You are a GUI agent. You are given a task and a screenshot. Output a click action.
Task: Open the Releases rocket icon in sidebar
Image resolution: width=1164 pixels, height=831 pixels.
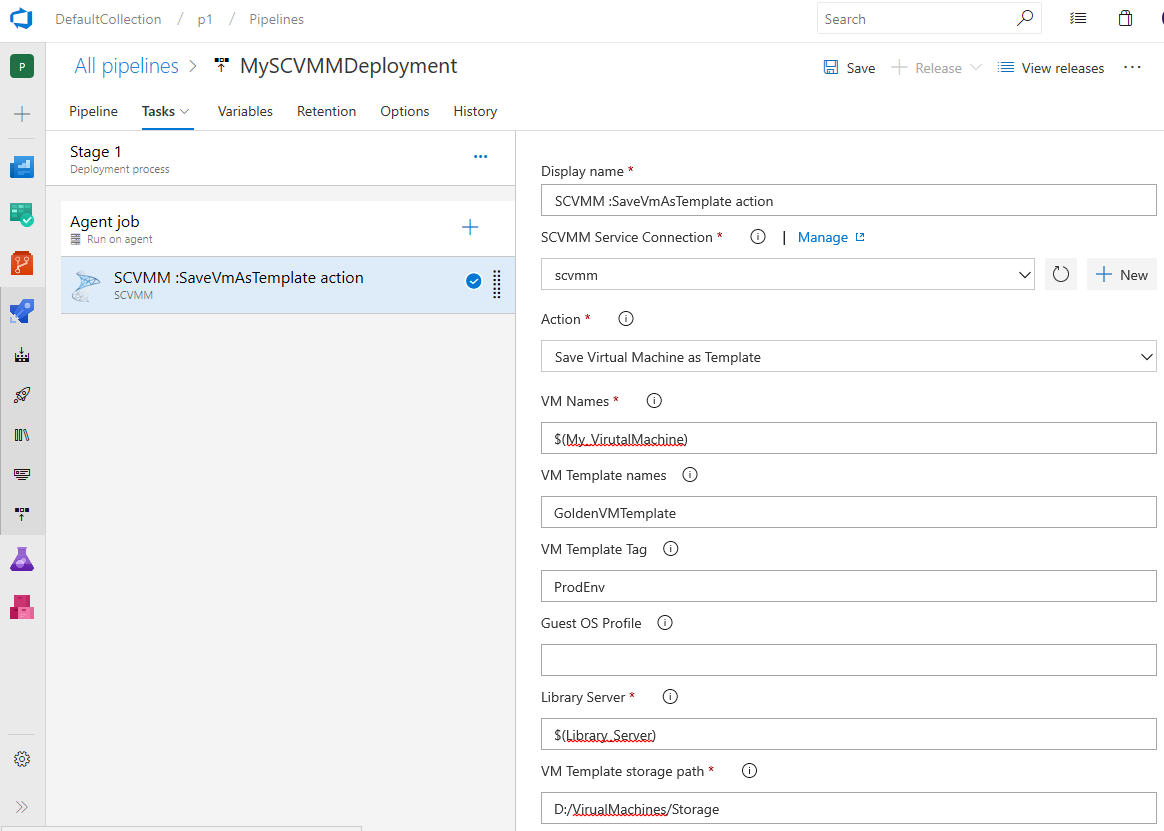pos(22,394)
